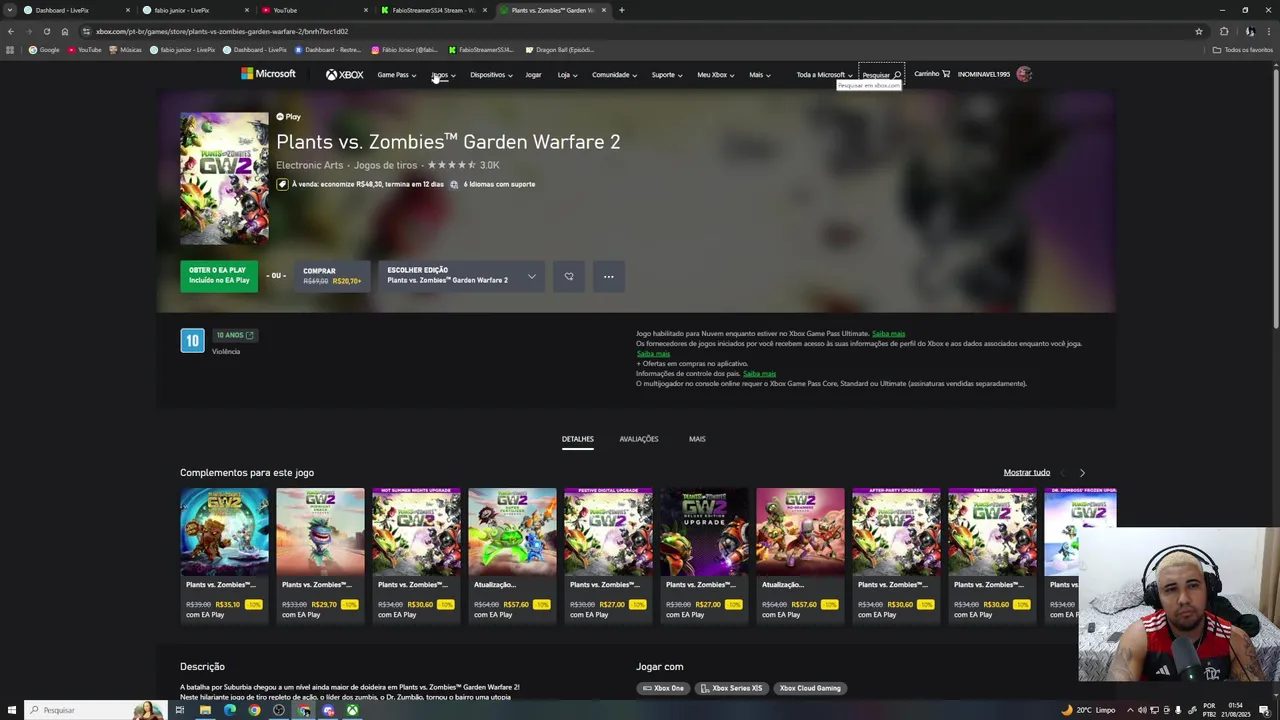Image resolution: width=1280 pixels, height=720 pixels.
Task: Click Mostrar tudo link
Action: [x=1027, y=472]
